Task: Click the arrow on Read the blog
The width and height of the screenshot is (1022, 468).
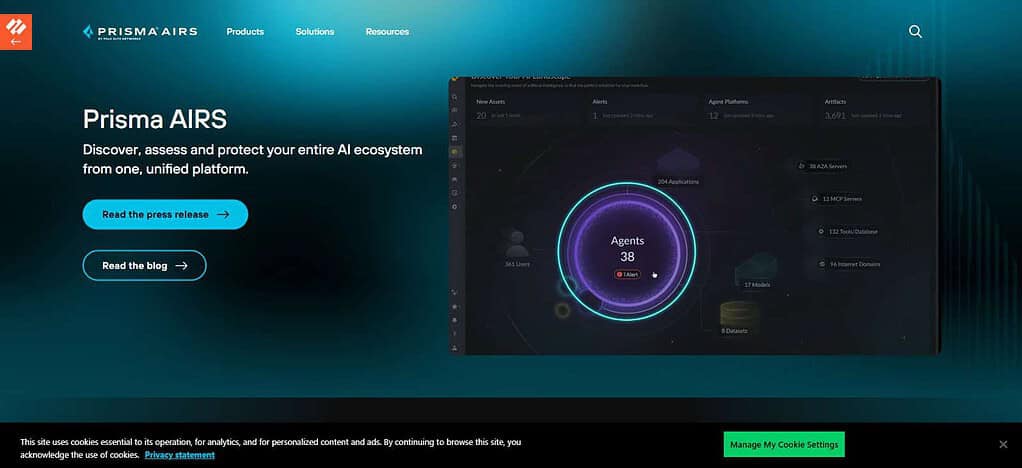Action: (181, 265)
